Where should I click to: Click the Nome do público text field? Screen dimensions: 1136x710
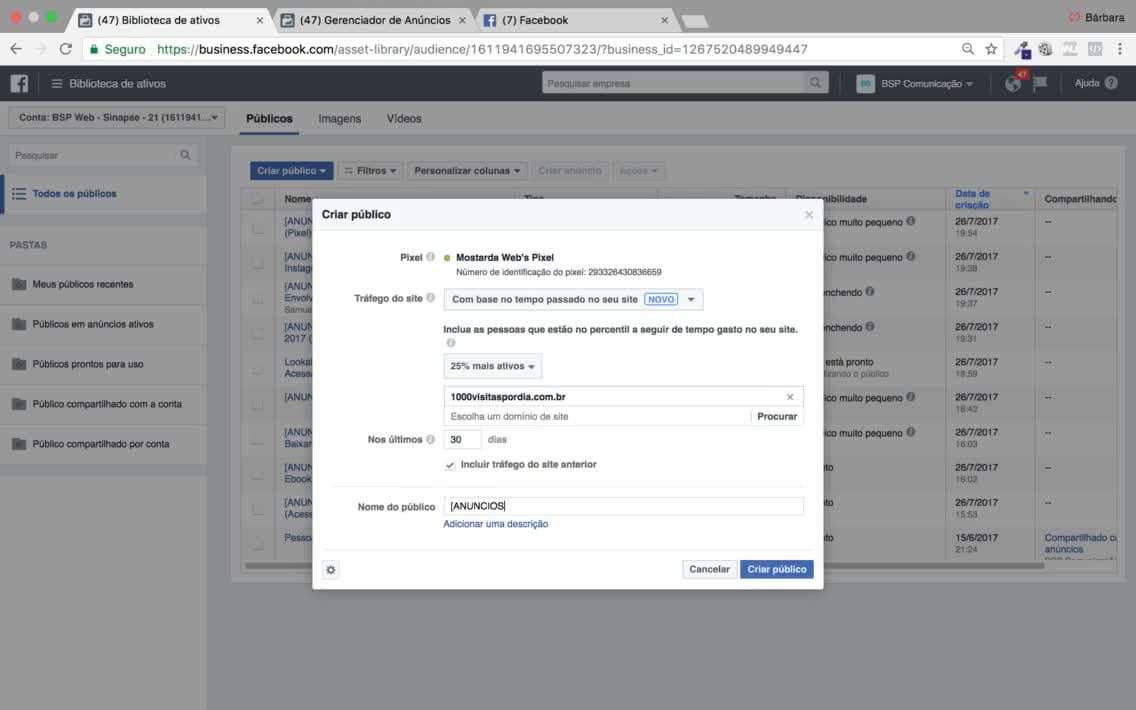(623, 506)
